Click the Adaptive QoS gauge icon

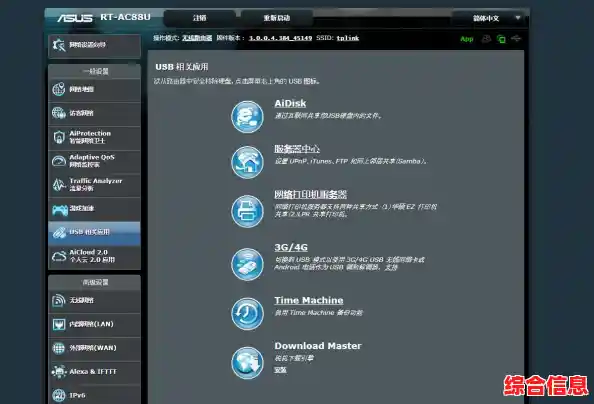59,161
